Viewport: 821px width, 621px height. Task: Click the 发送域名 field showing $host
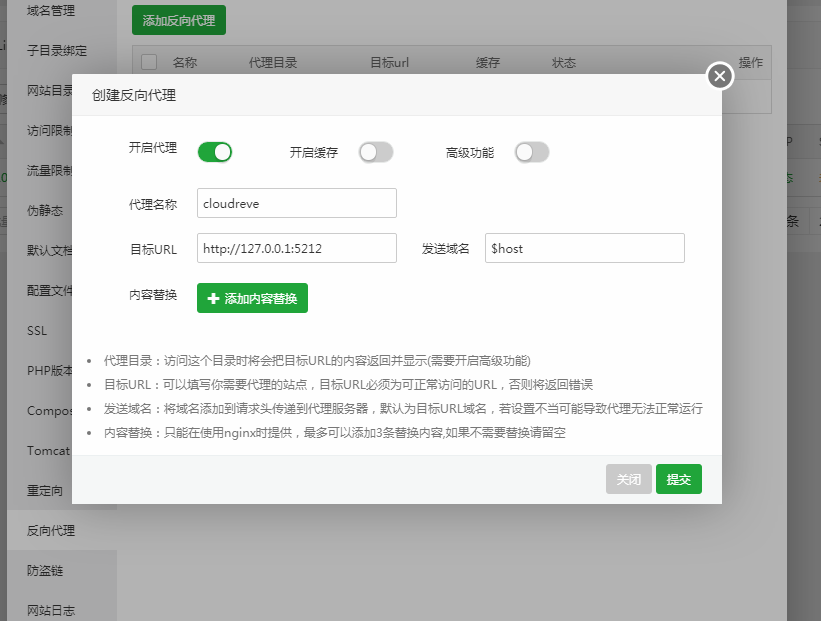click(584, 248)
